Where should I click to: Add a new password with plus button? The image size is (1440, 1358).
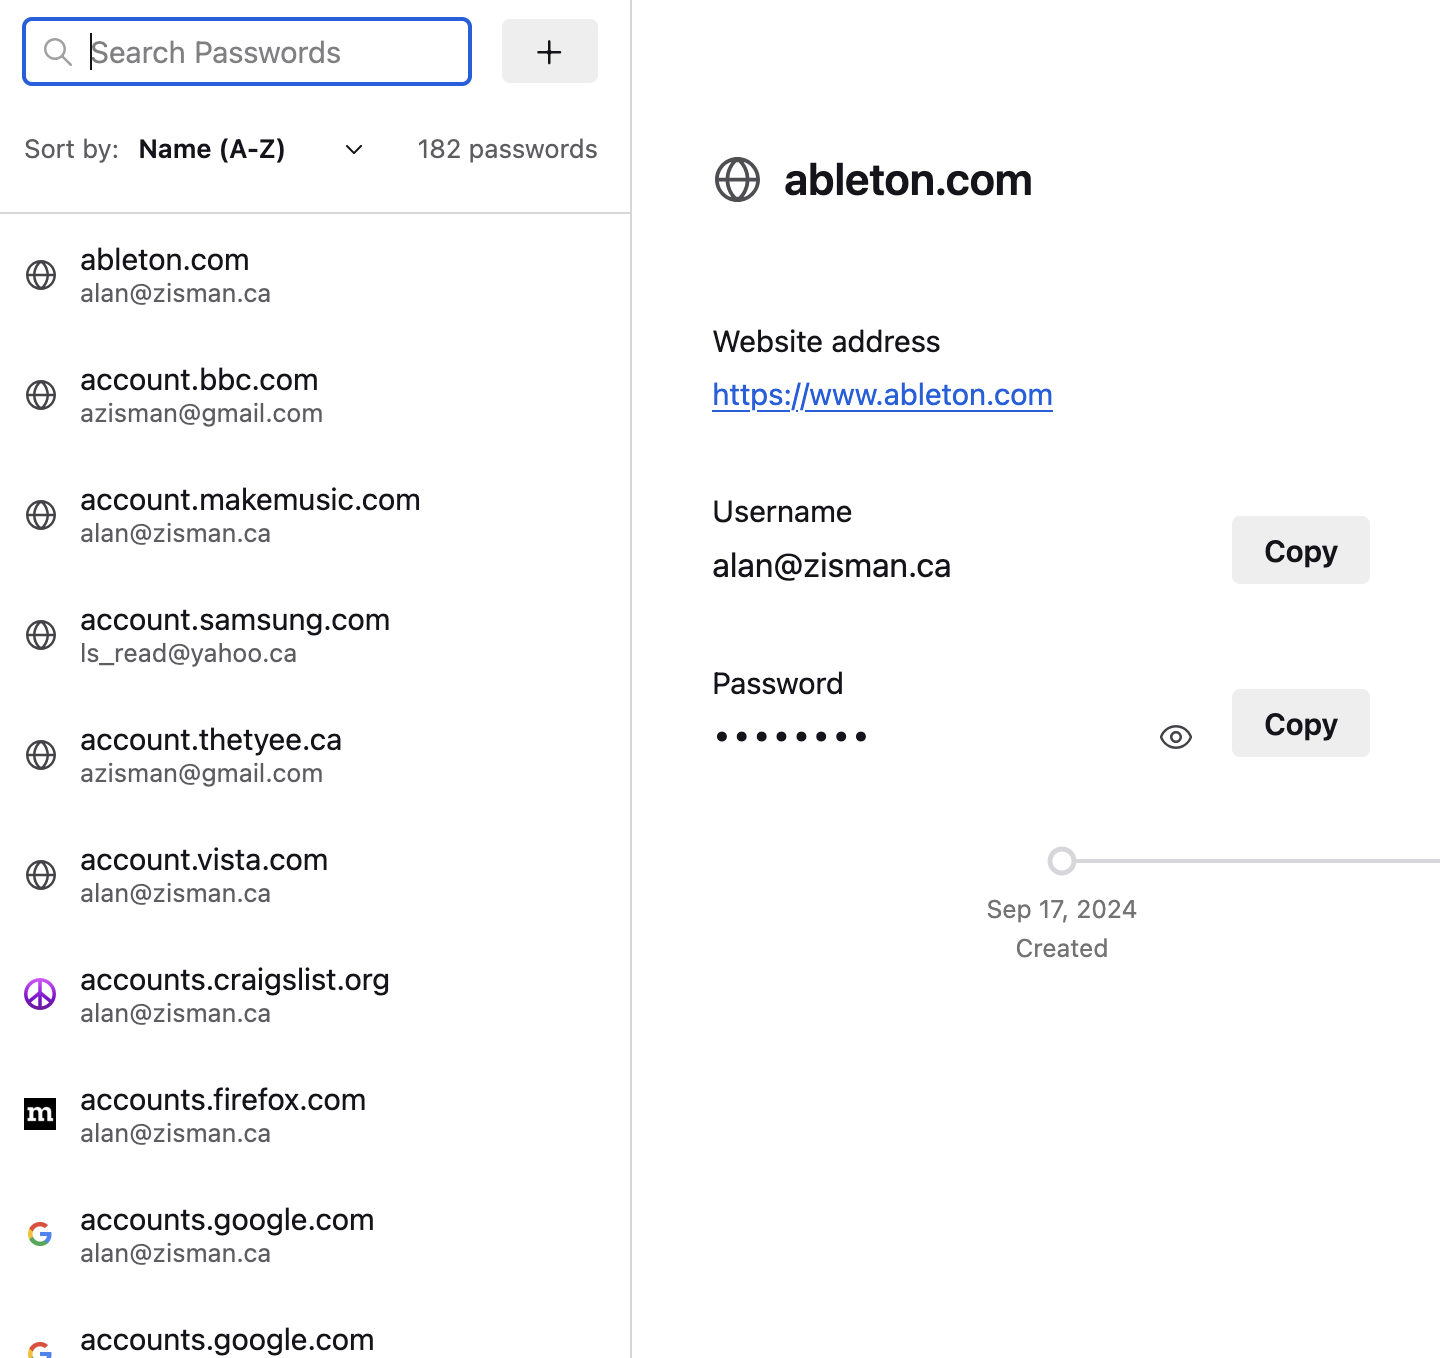(x=549, y=51)
